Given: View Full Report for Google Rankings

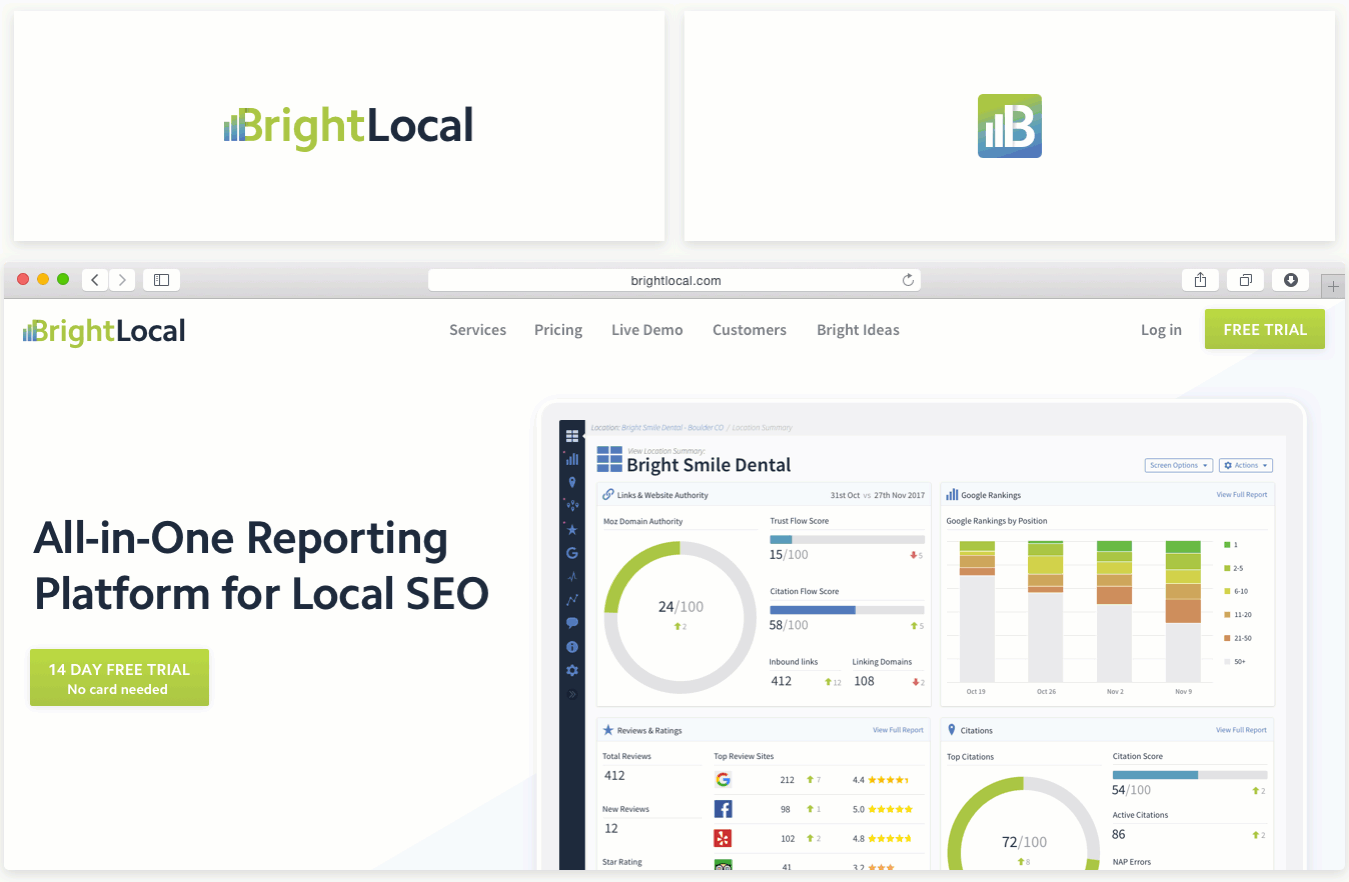Looking at the screenshot, I should (1241, 495).
